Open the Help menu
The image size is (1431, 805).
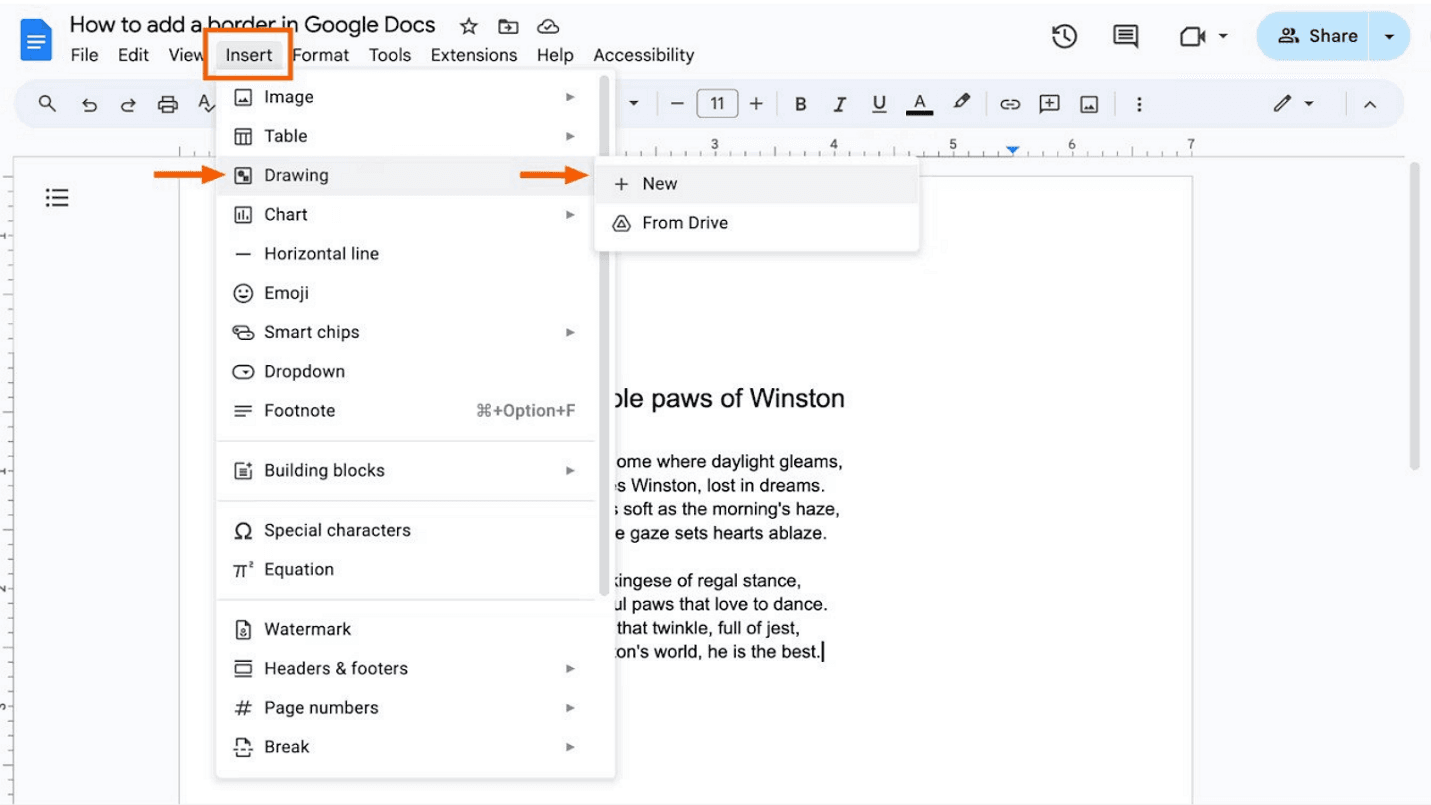click(x=555, y=55)
